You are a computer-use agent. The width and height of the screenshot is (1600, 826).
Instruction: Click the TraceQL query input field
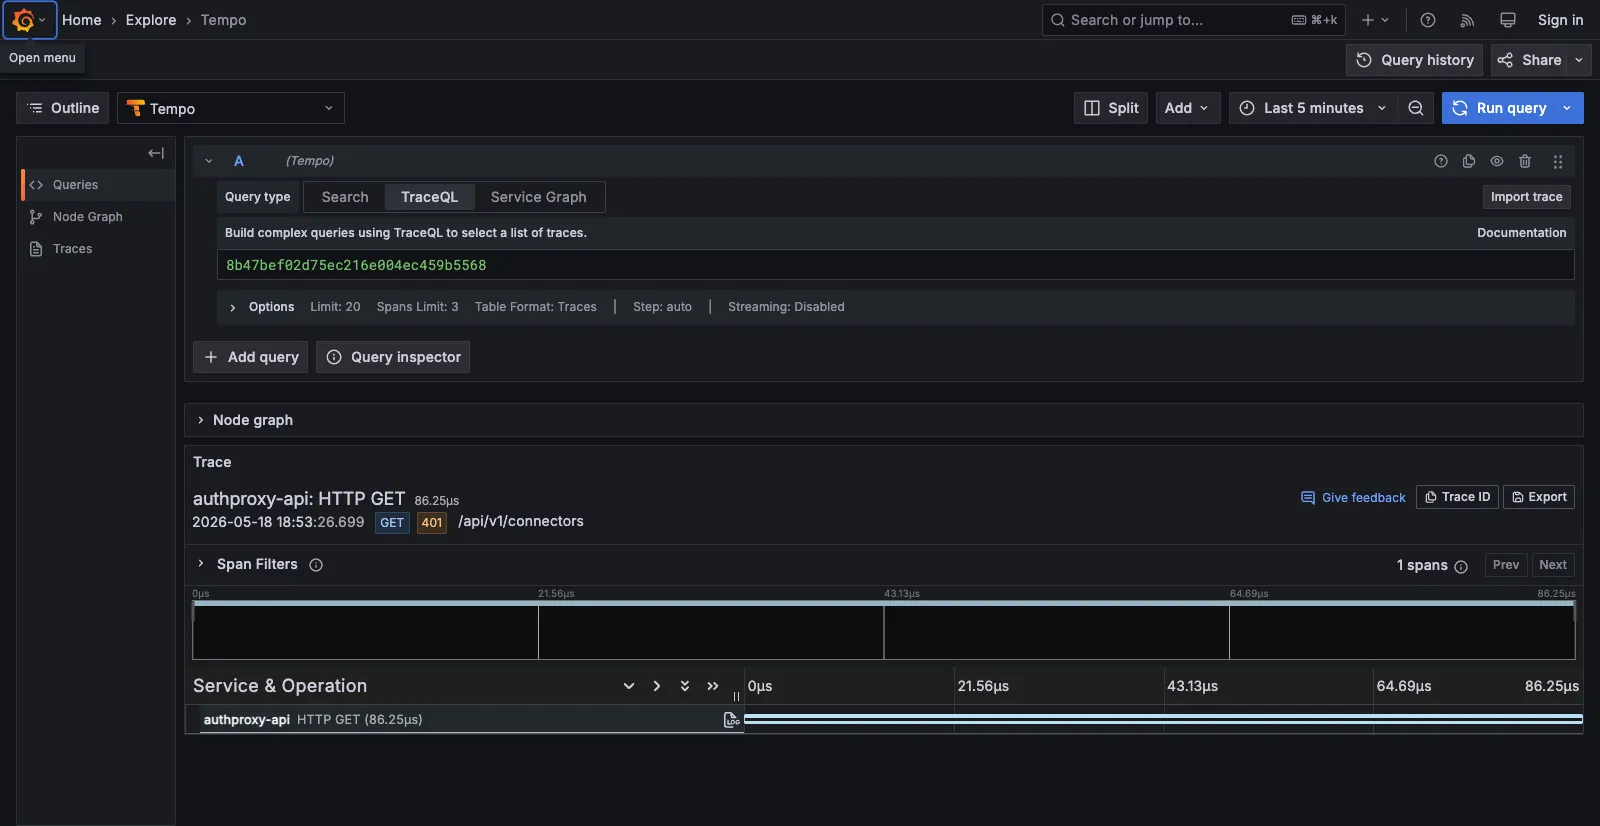[x=895, y=265]
